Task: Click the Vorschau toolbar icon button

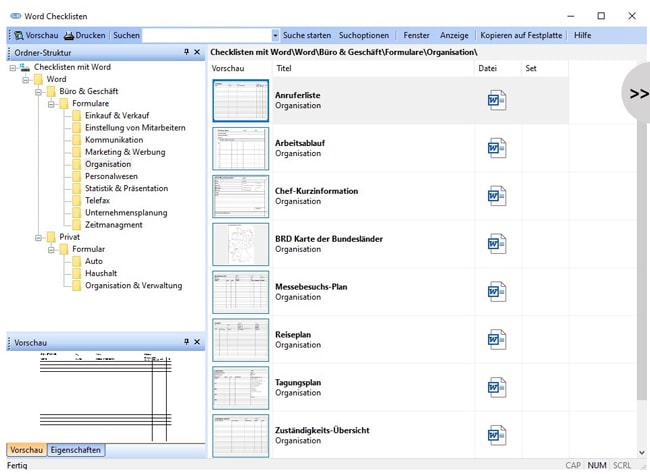Action: pyautogui.click(x=34, y=35)
